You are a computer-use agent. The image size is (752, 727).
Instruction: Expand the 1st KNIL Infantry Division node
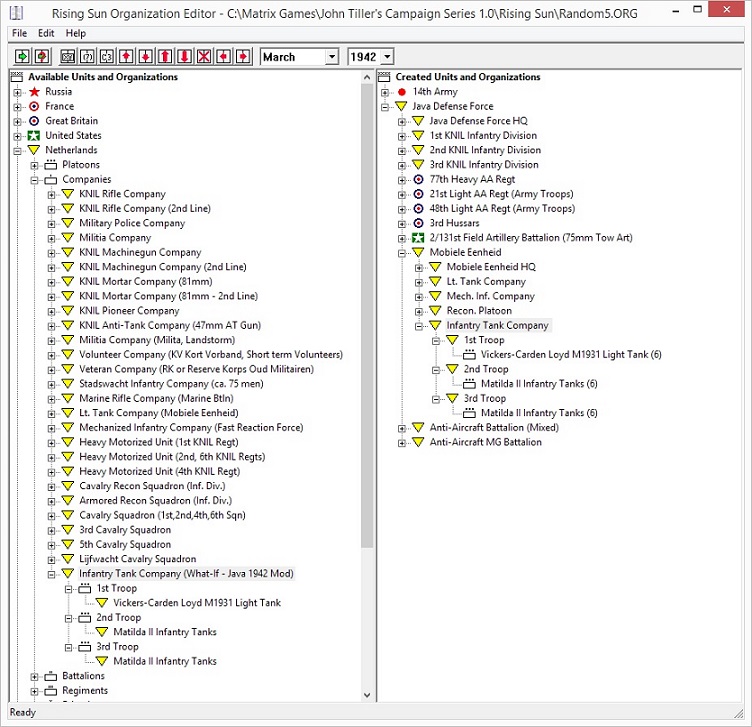pyautogui.click(x=402, y=136)
